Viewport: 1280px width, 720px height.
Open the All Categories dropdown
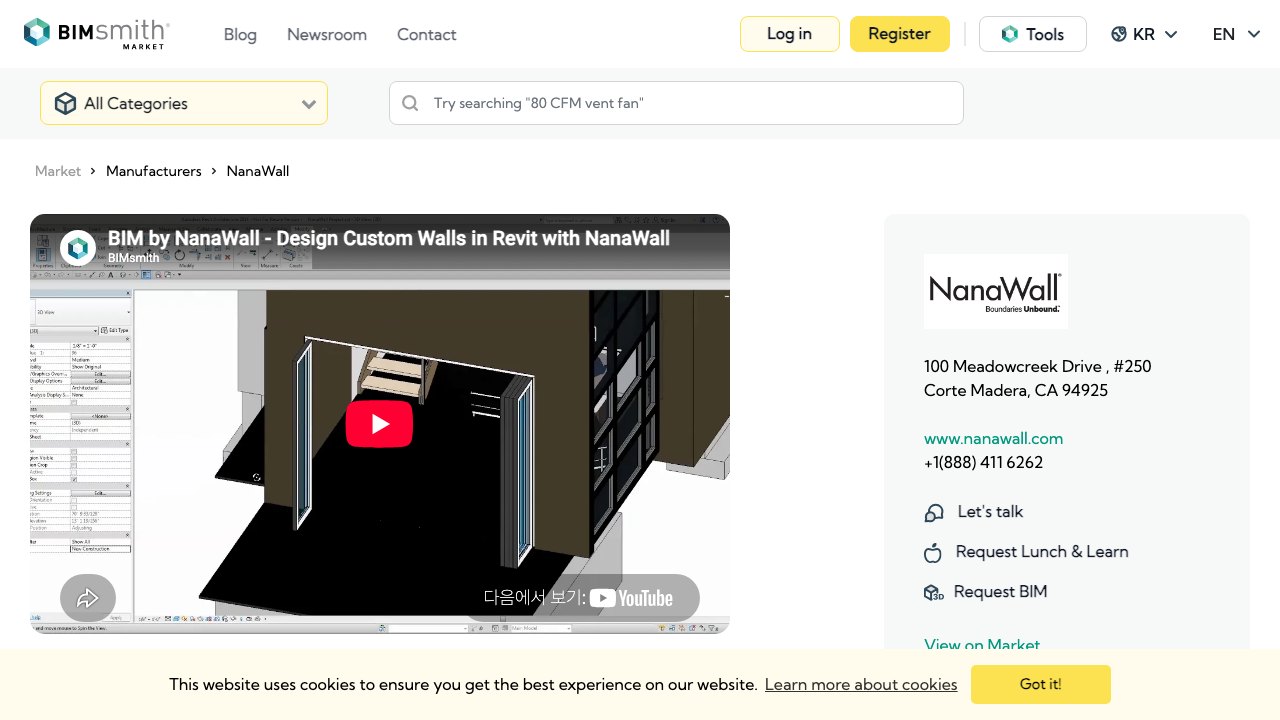point(184,103)
